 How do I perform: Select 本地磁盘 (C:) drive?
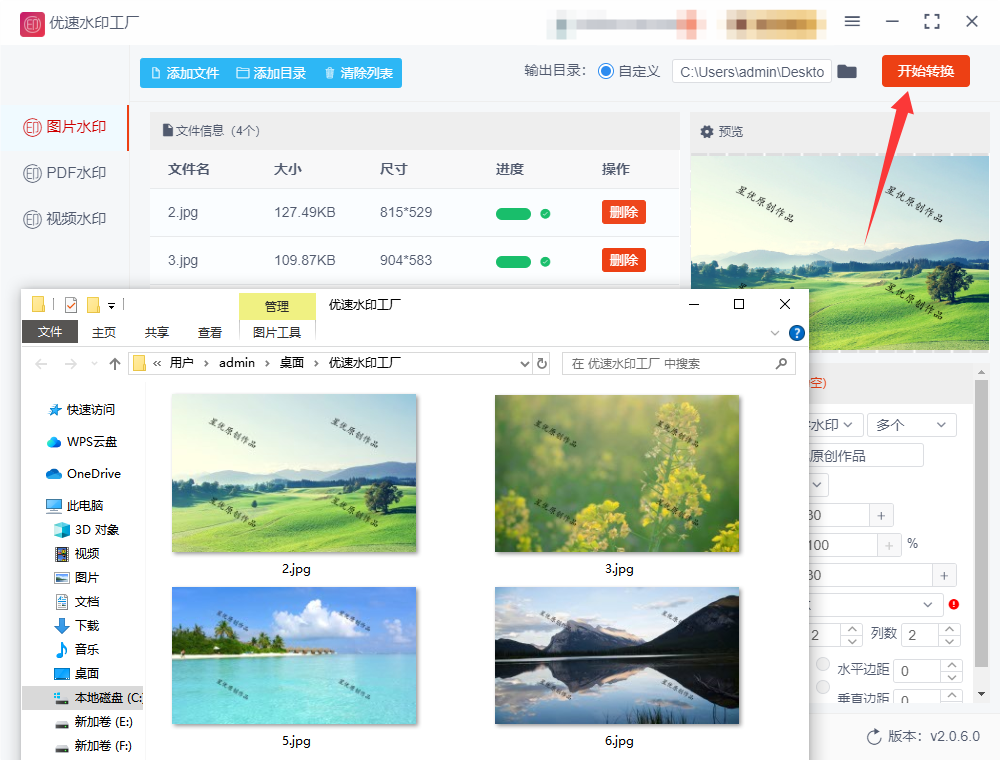(x=83, y=698)
